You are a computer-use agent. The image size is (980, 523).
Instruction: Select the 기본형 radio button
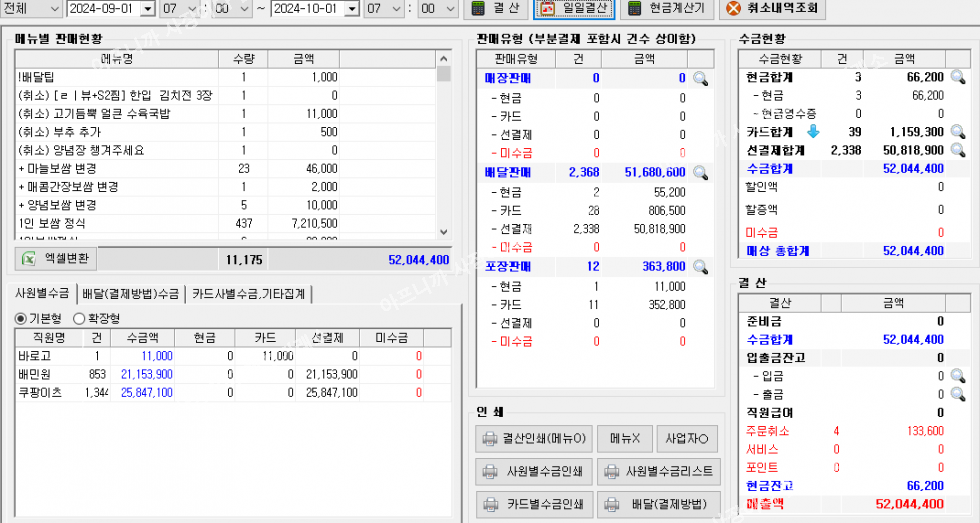(x=21, y=317)
